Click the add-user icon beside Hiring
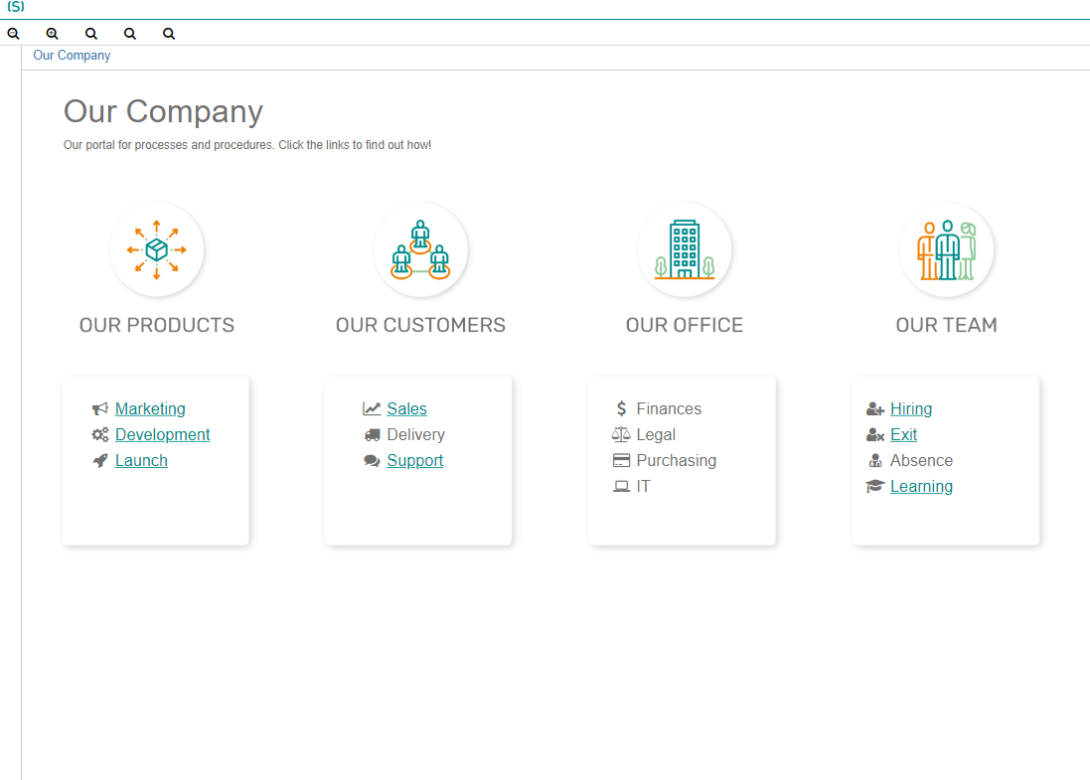This screenshot has width=1090, height=780. (875, 409)
